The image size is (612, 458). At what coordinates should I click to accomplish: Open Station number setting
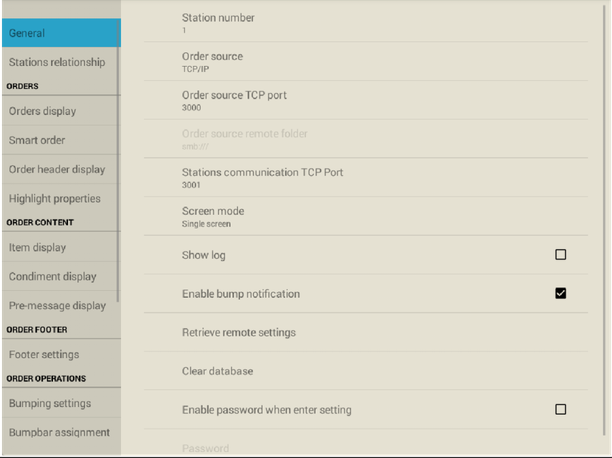pos(366,23)
